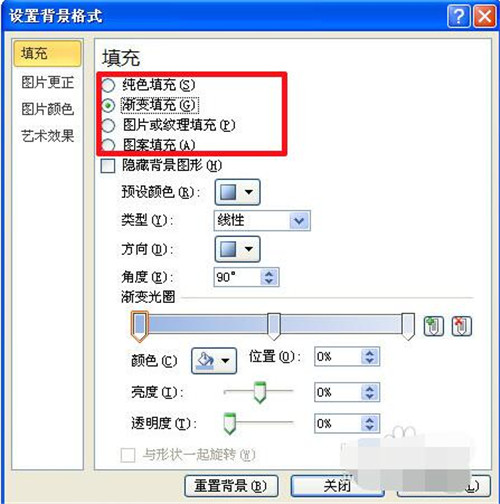Select the 图案填充 radio option
500x504 pixels.
click(108, 145)
